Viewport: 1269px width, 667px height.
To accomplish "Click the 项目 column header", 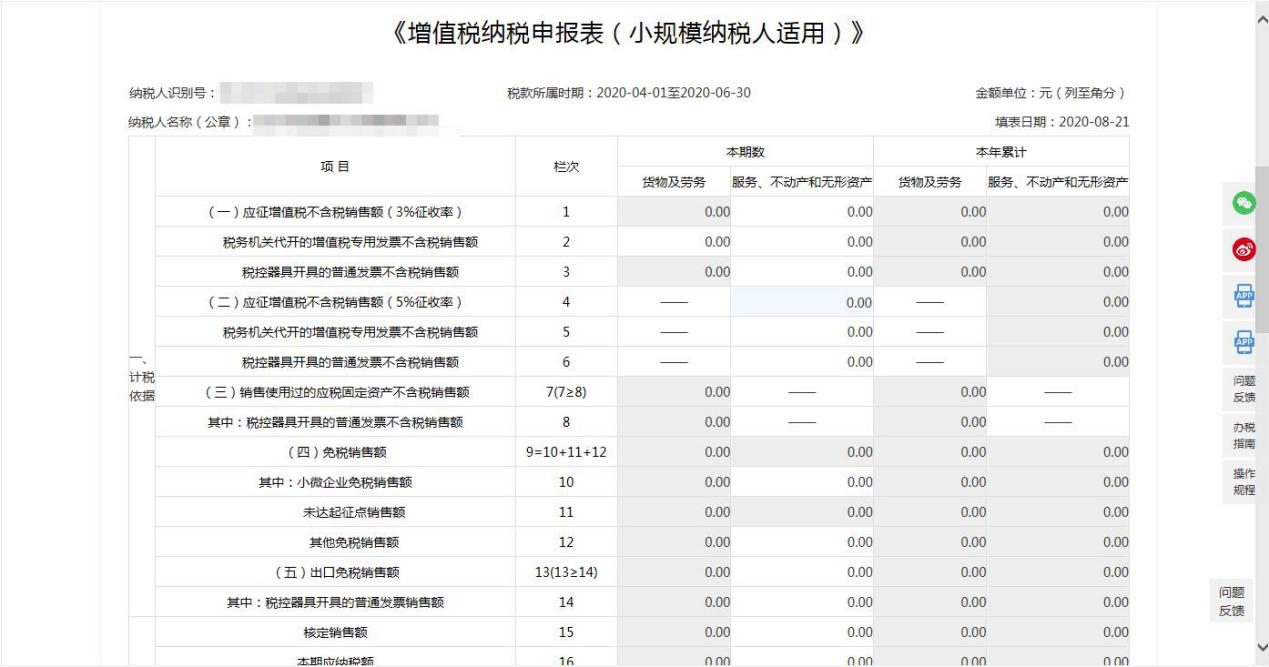I will [x=335, y=167].
